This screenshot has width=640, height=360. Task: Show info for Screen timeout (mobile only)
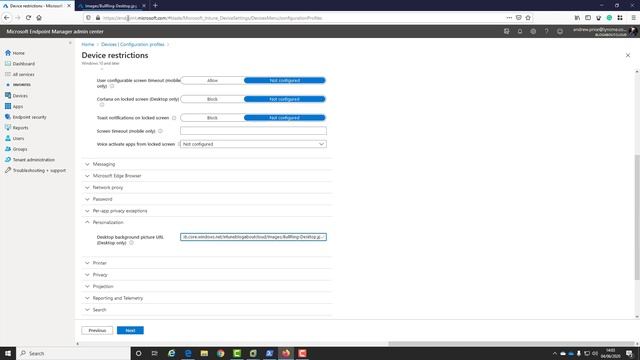[160, 131]
